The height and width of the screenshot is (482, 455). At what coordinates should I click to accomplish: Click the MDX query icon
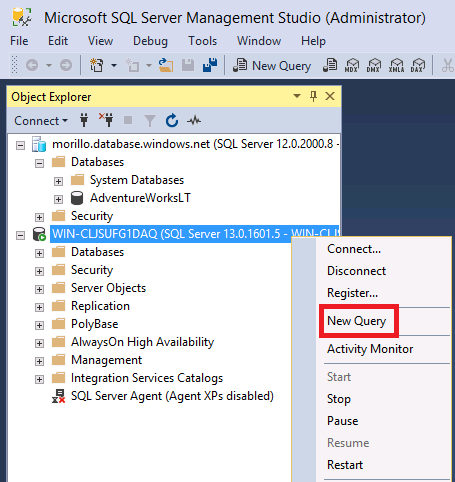352,65
